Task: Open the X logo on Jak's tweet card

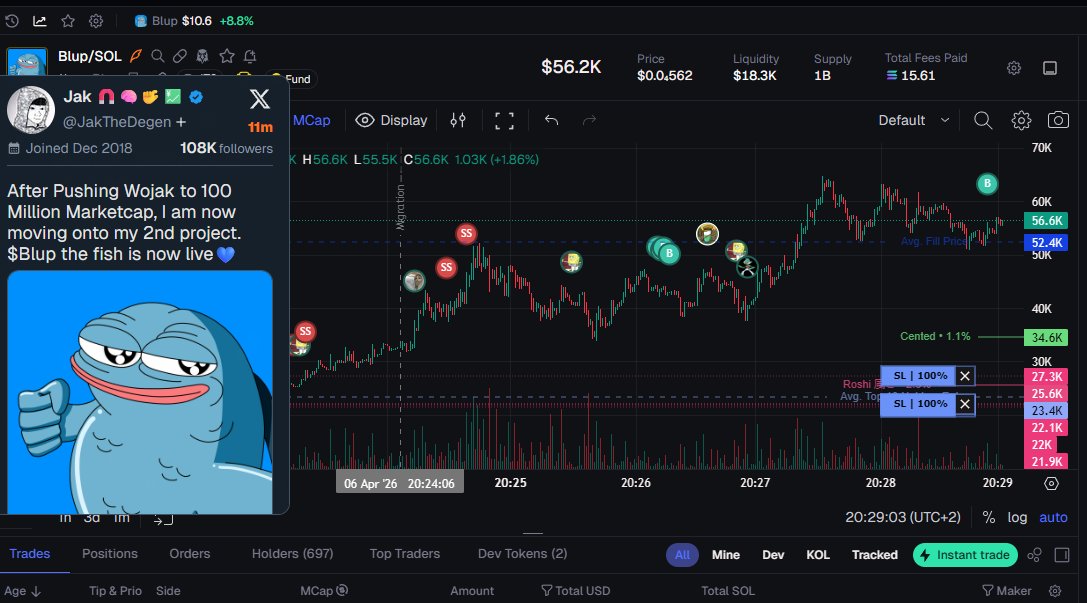Action: pyautogui.click(x=259, y=99)
